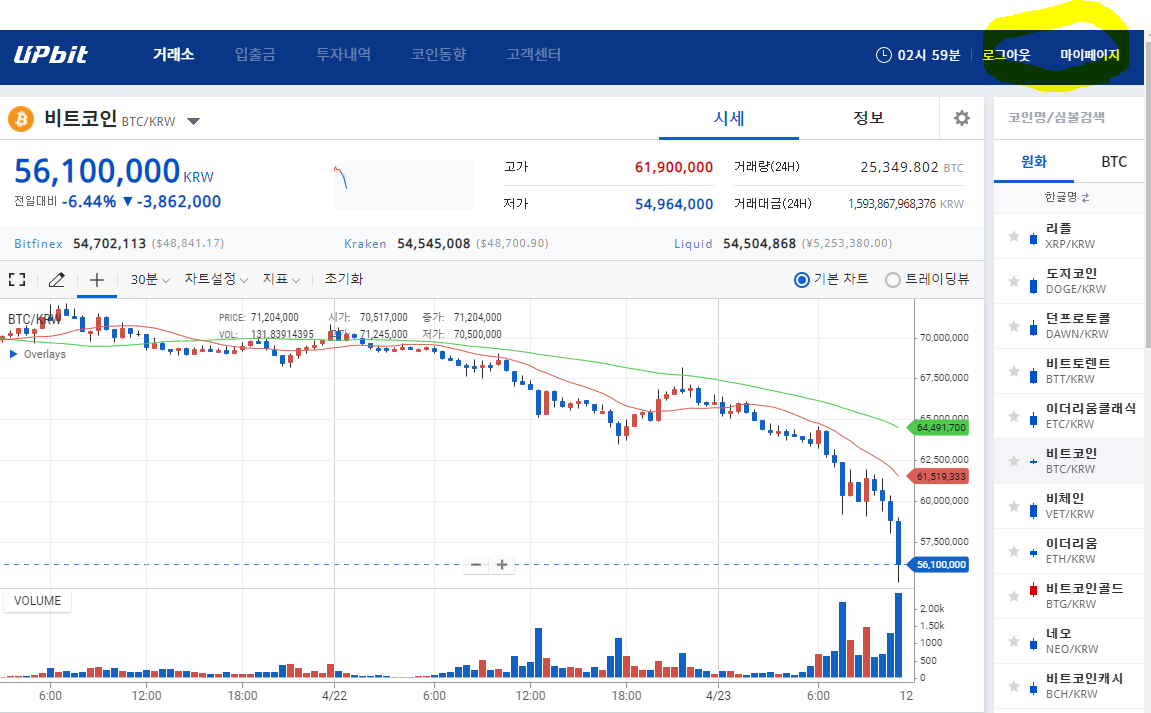
Task: Click the mini price sparkline chart
Action: coord(404,185)
